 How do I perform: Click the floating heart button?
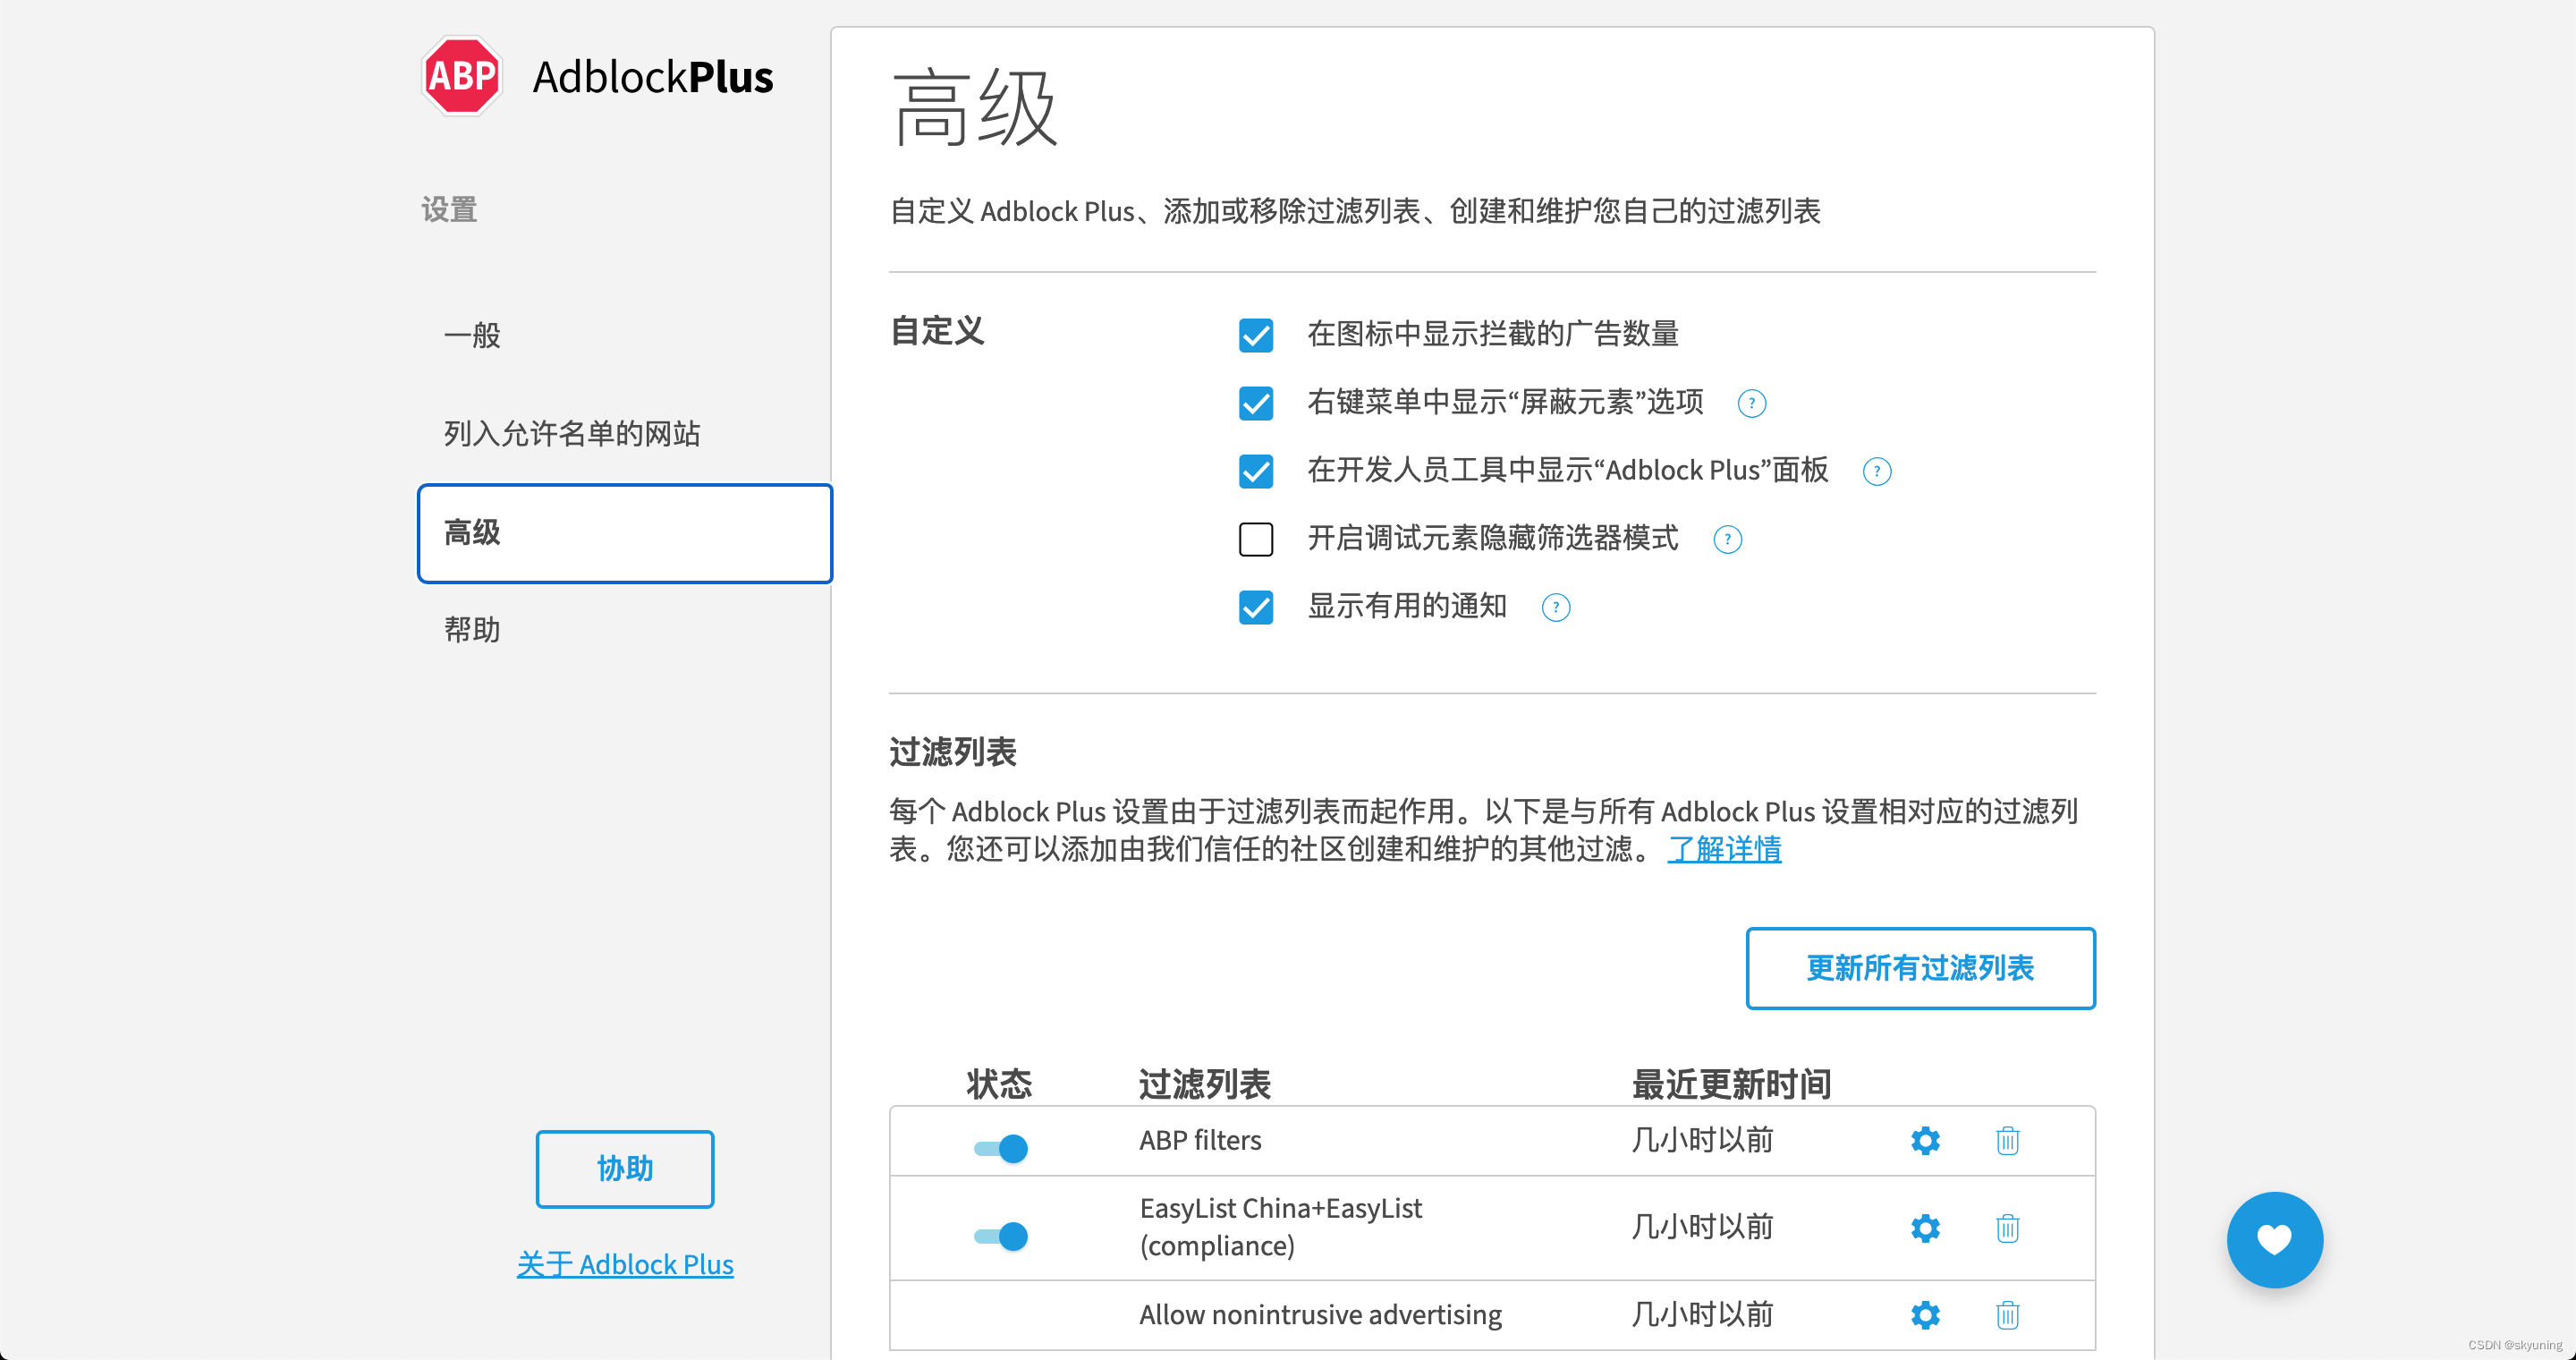[2274, 1240]
